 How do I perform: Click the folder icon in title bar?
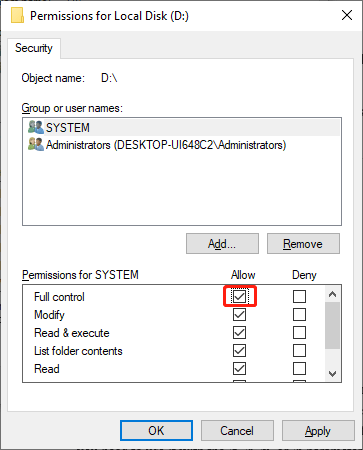pyautogui.click(x=17, y=15)
